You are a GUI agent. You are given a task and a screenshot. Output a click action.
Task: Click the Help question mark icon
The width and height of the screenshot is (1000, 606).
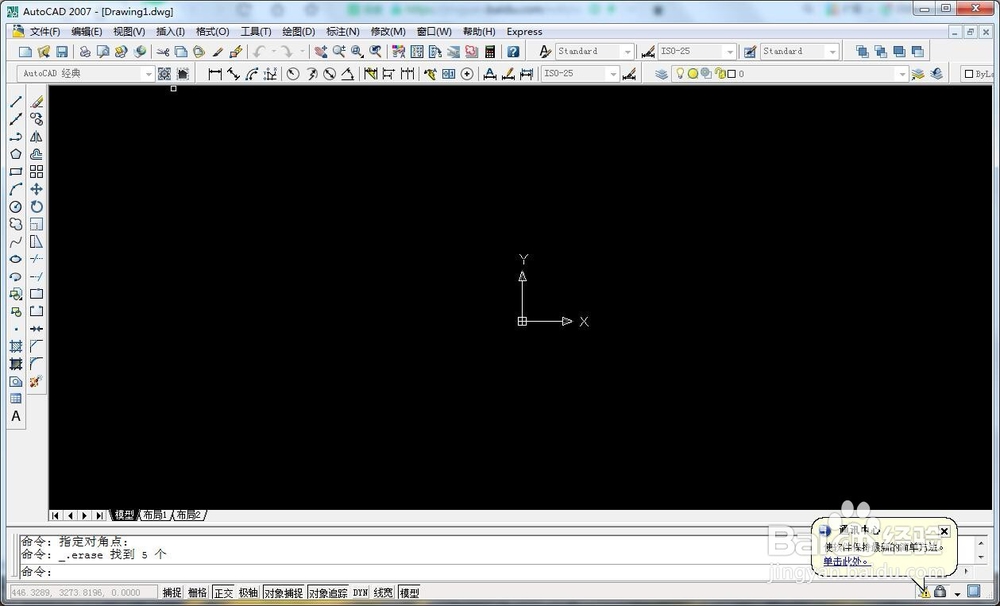(513, 52)
